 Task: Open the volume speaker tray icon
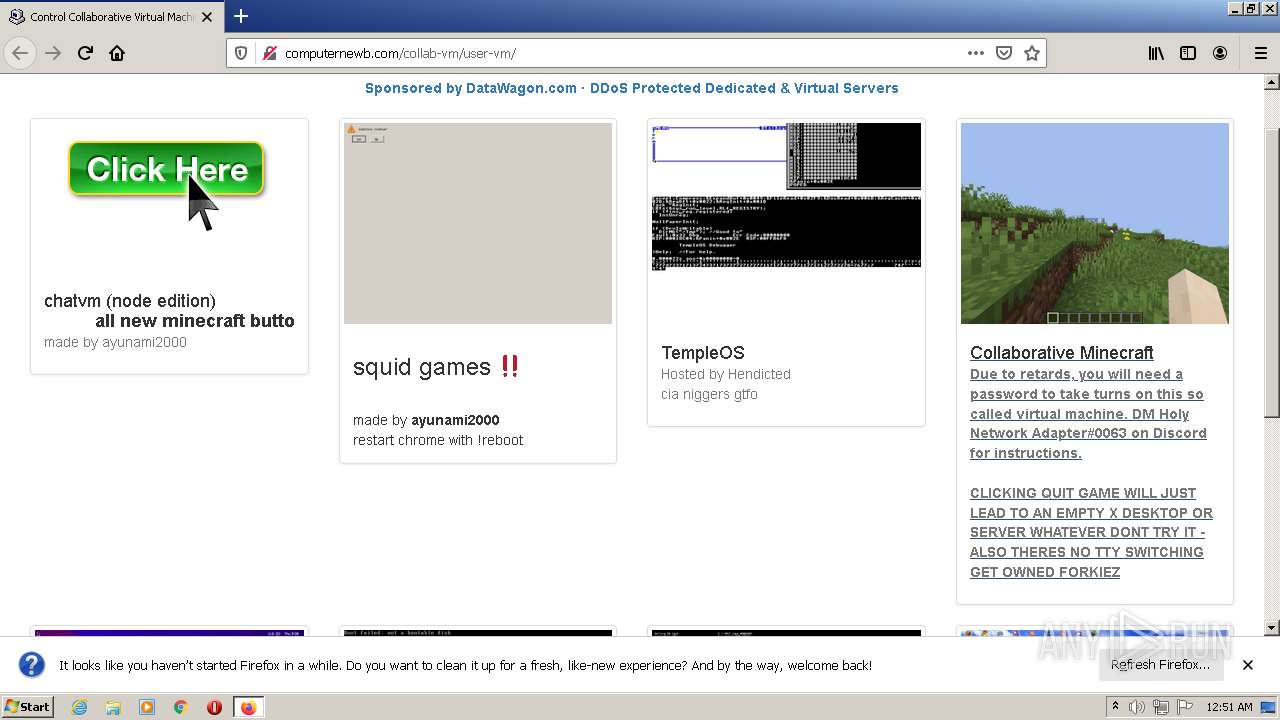click(x=1137, y=707)
